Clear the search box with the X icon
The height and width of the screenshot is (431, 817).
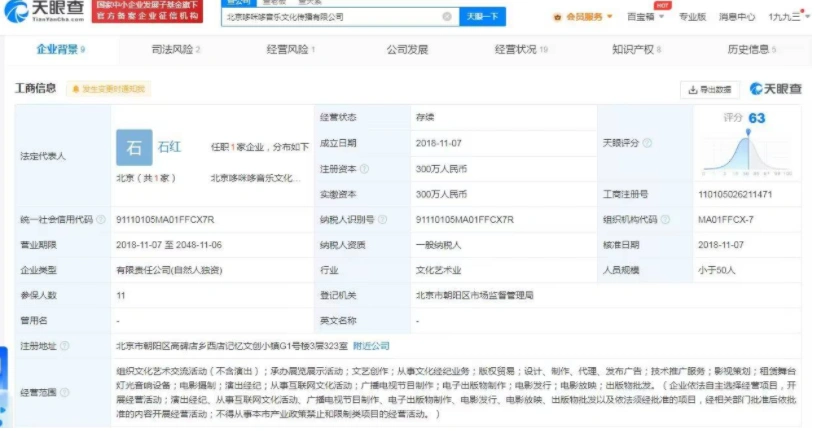point(446,17)
